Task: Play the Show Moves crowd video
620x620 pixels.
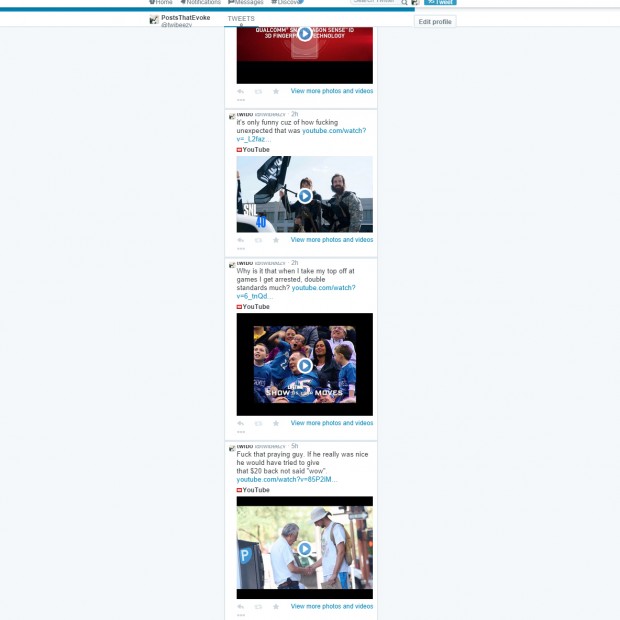Action: click(x=304, y=365)
